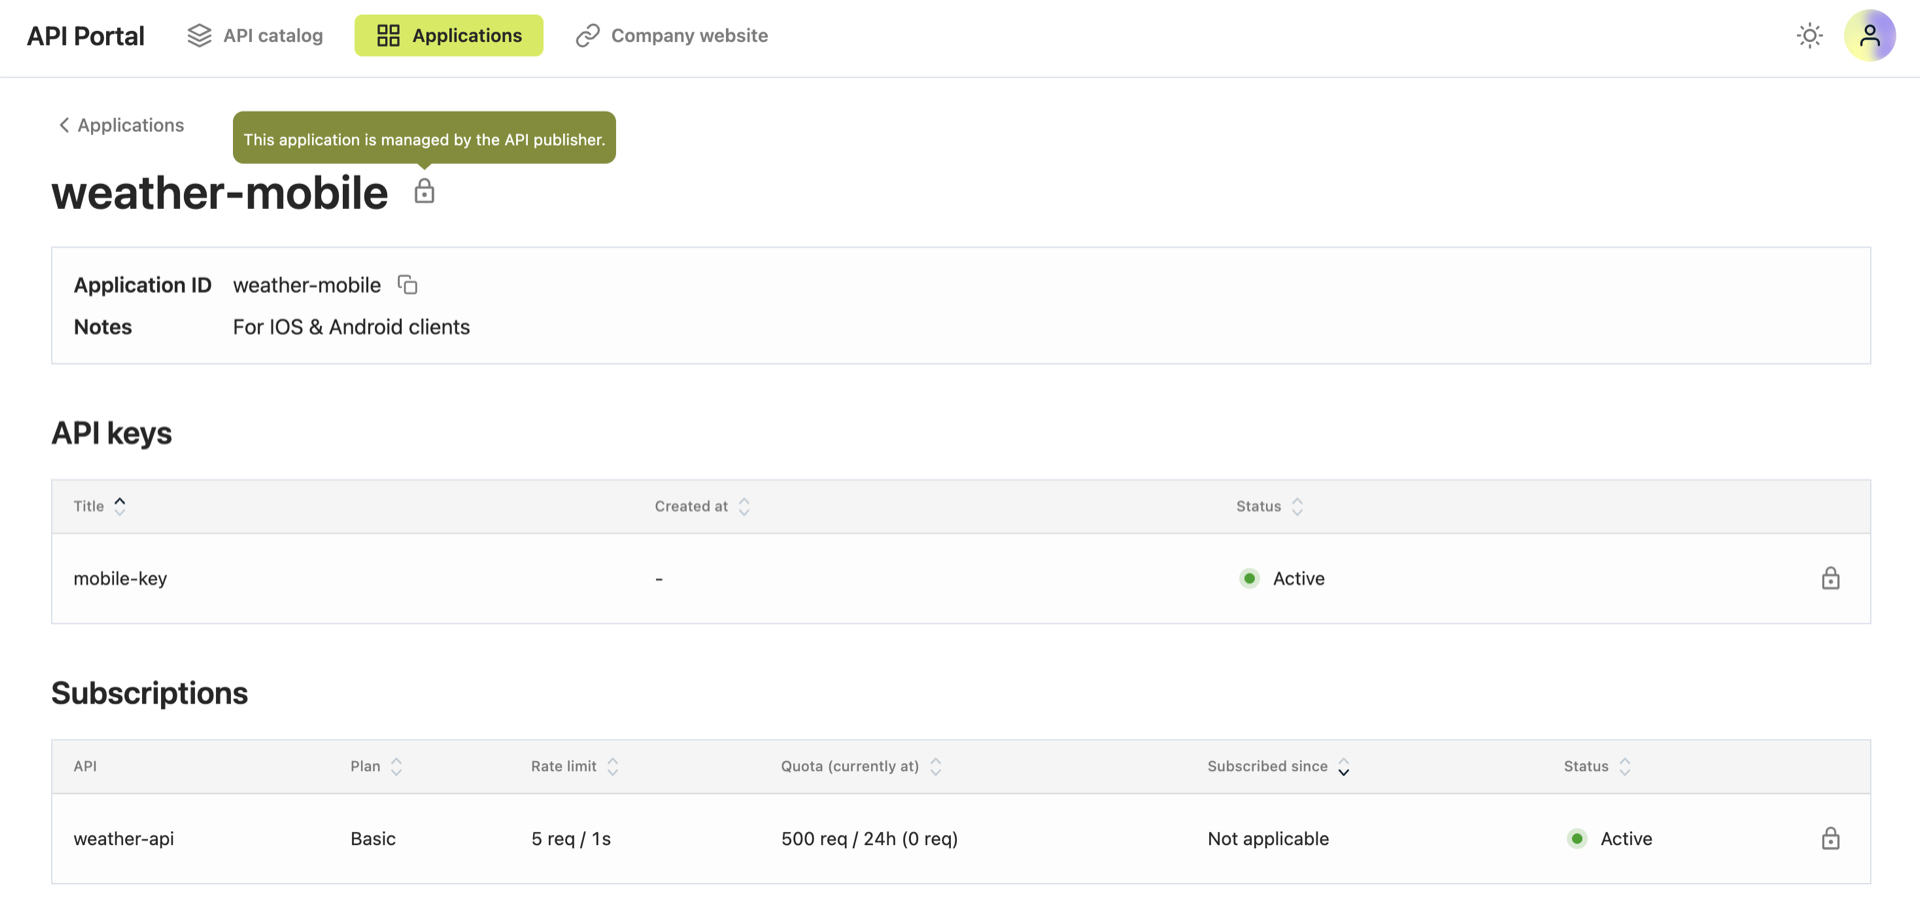The image size is (1920, 912).
Task: Select the mobile-key title cell
Action: point(120,579)
